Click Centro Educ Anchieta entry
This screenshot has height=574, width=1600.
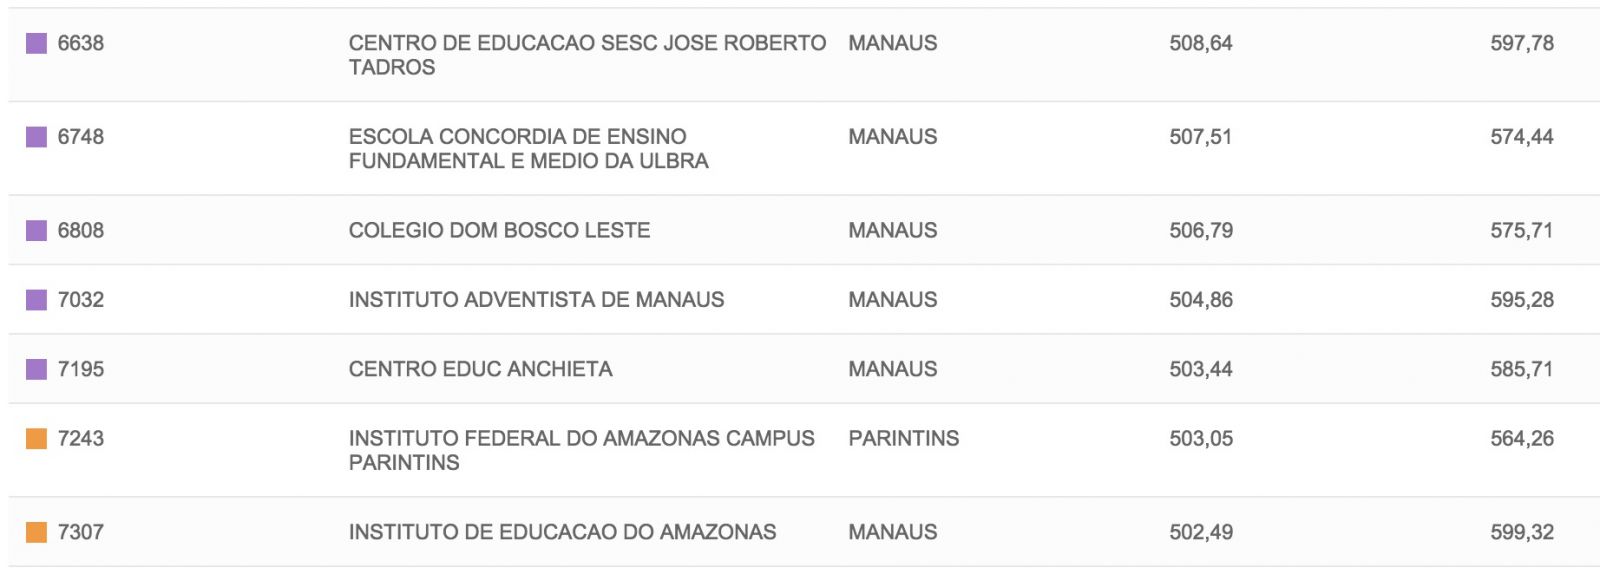click(x=480, y=369)
